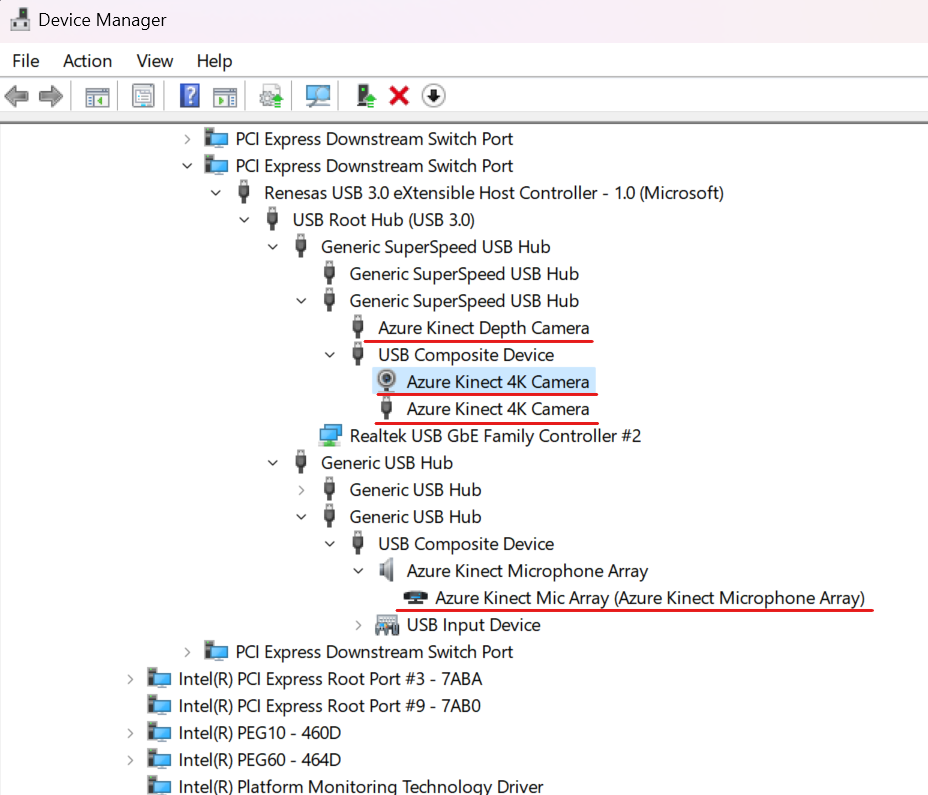Click the Update driver software toolbar icon

pyautogui.click(x=269, y=95)
